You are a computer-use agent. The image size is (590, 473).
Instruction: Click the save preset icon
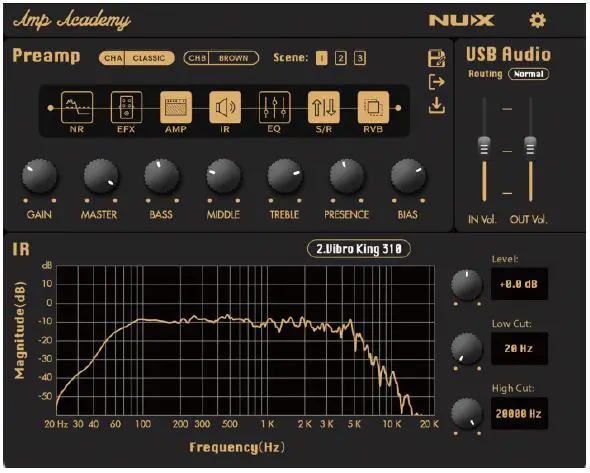[437, 58]
